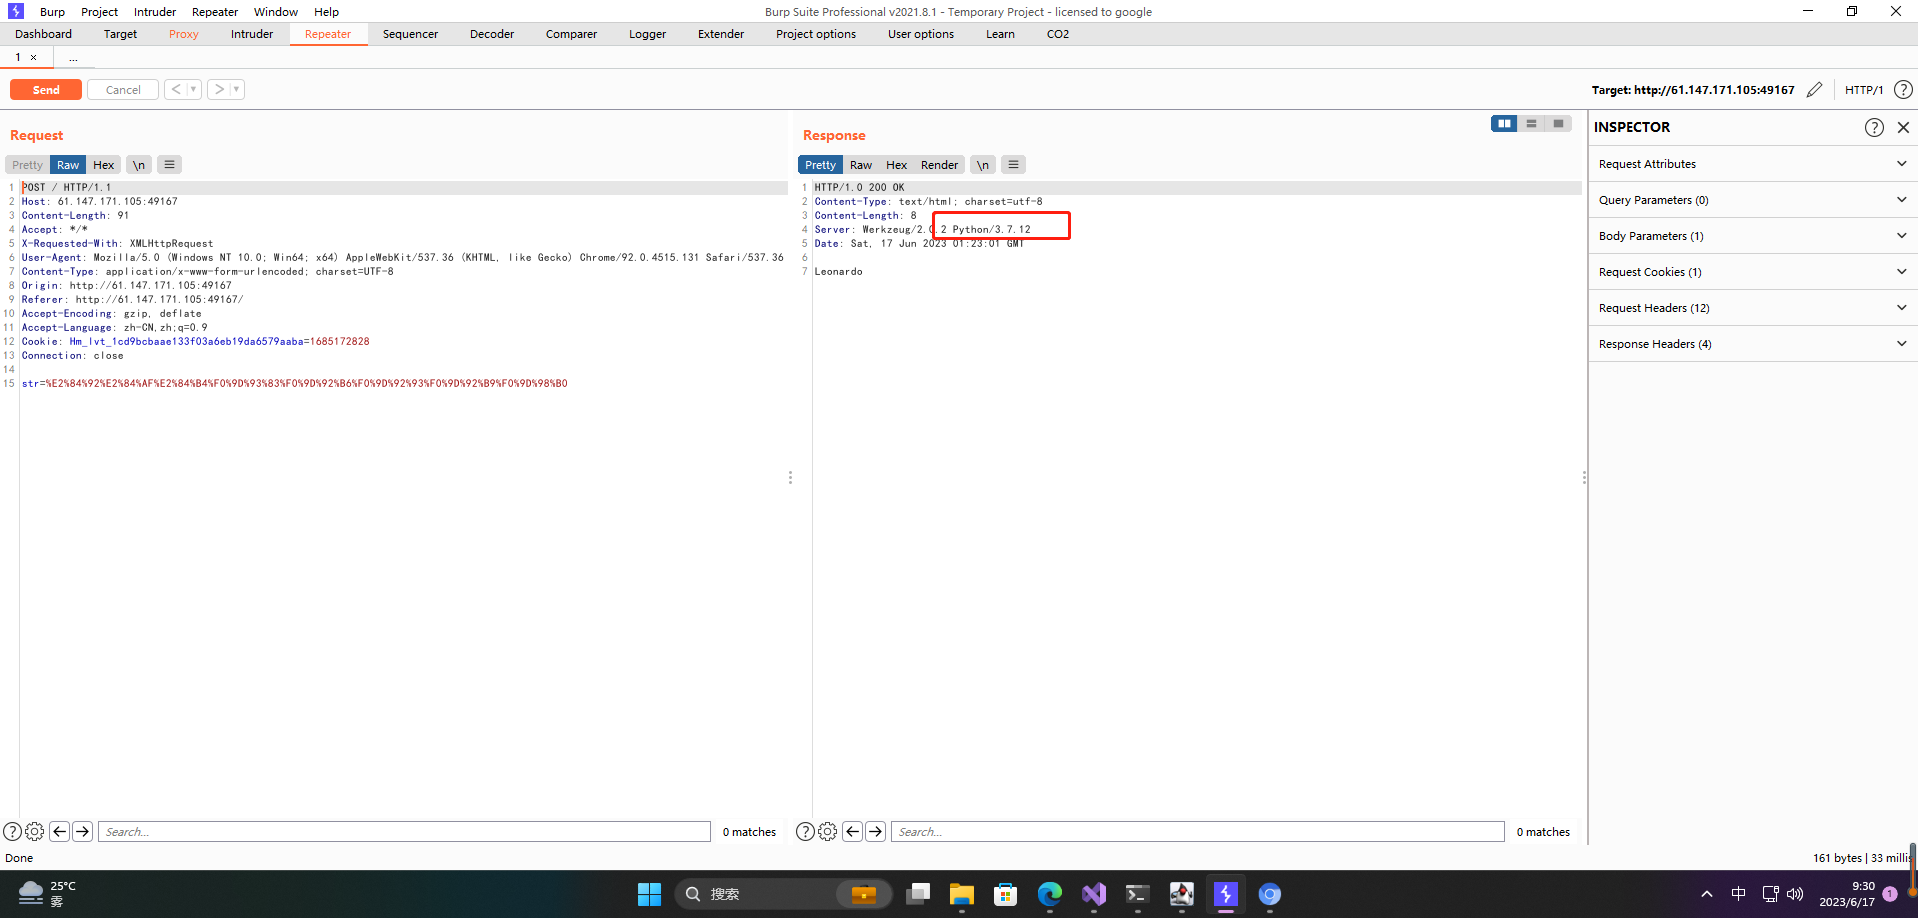
Task: Open Windows Start menu
Action: [650, 894]
